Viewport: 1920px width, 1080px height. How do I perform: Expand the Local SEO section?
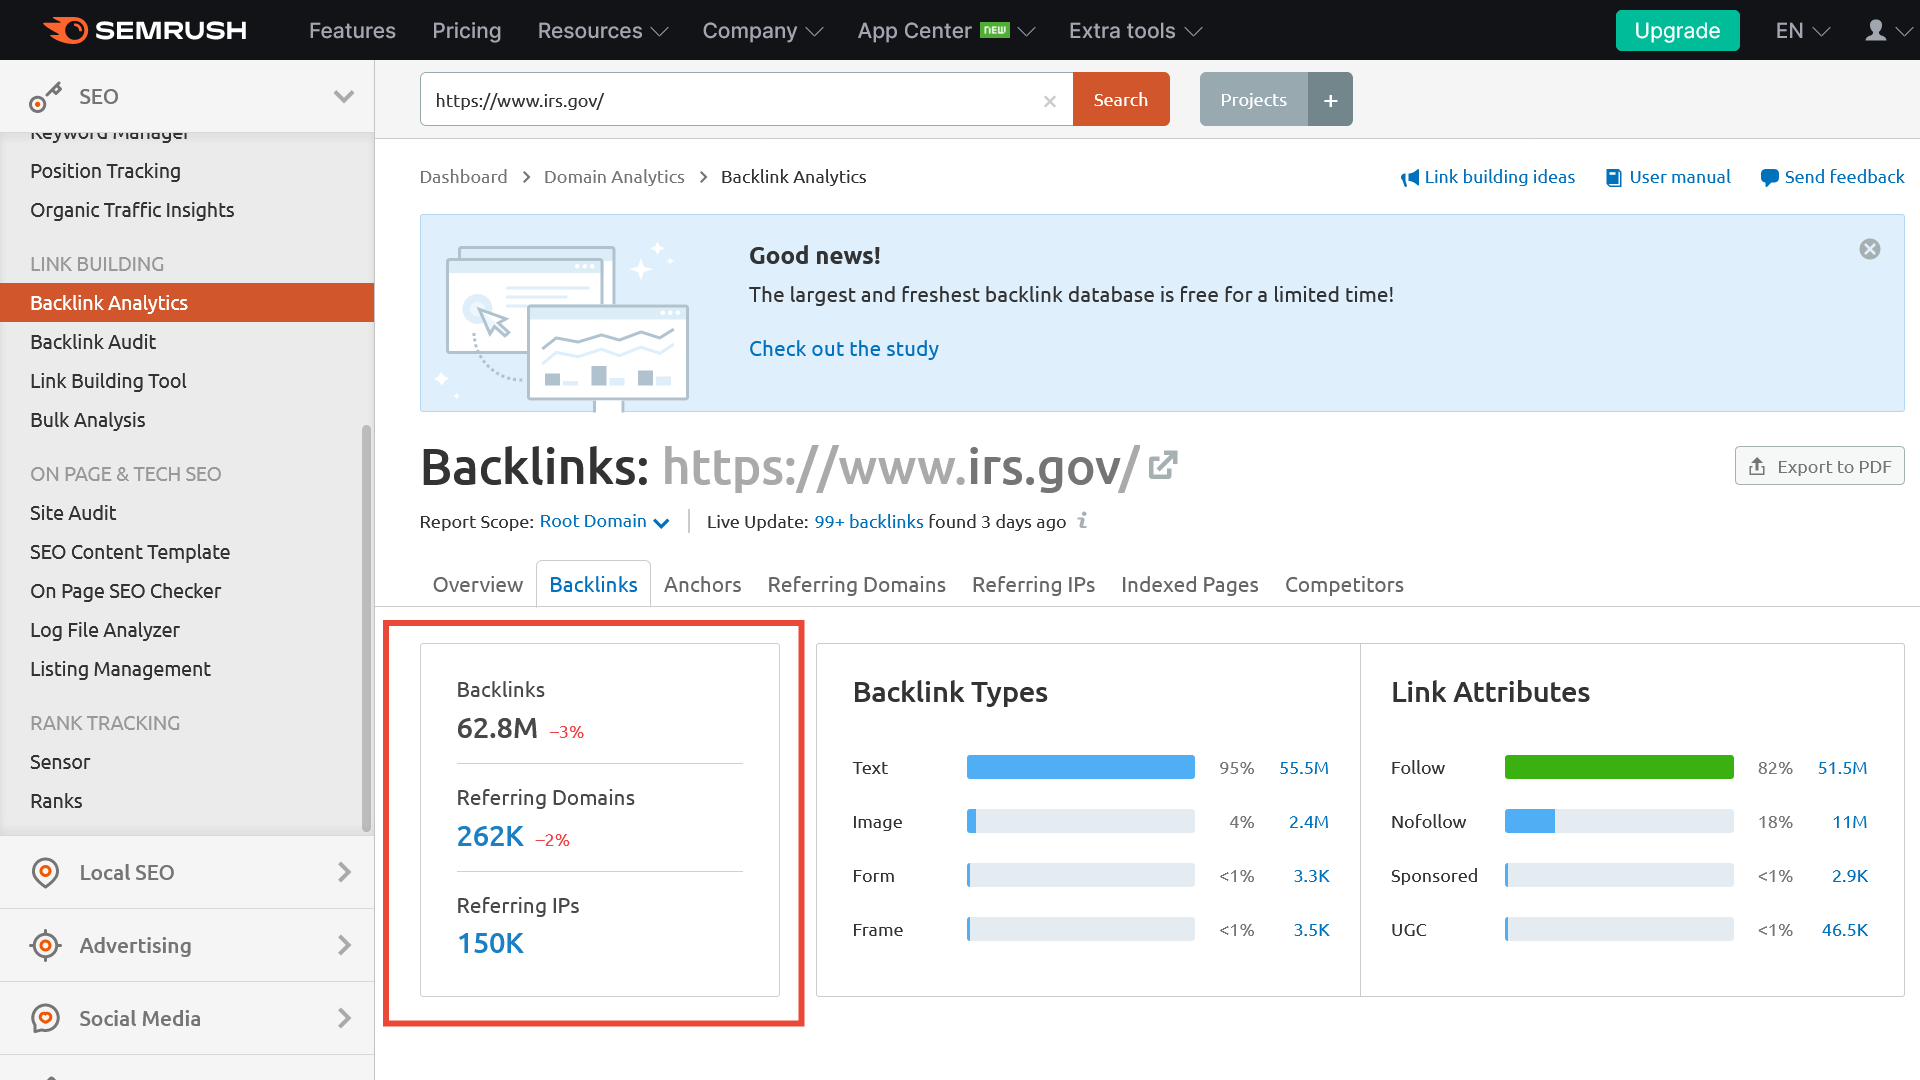[344, 872]
